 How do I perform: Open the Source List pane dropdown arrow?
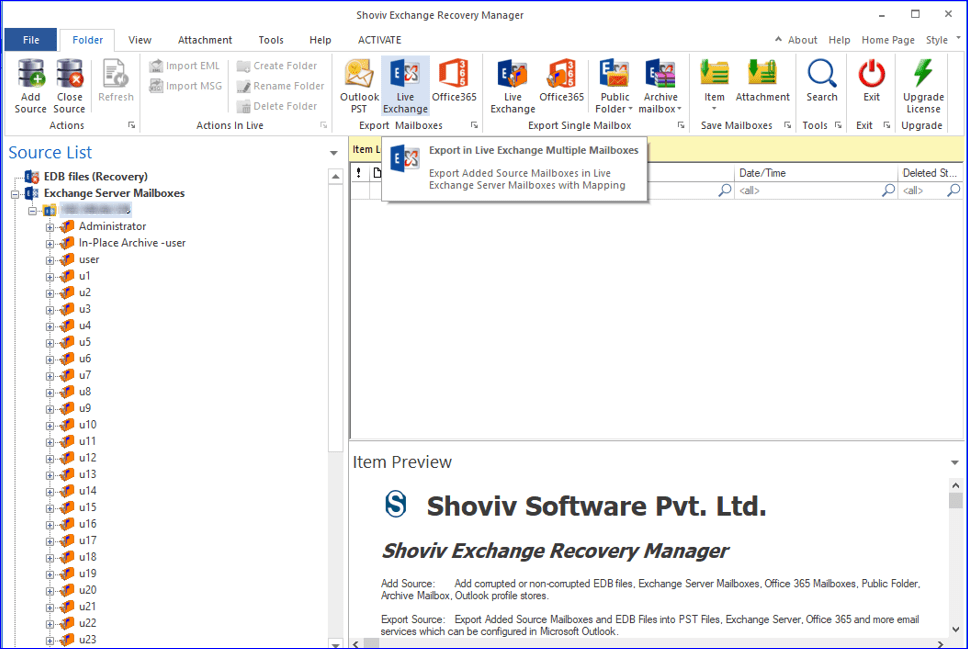click(333, 153)
